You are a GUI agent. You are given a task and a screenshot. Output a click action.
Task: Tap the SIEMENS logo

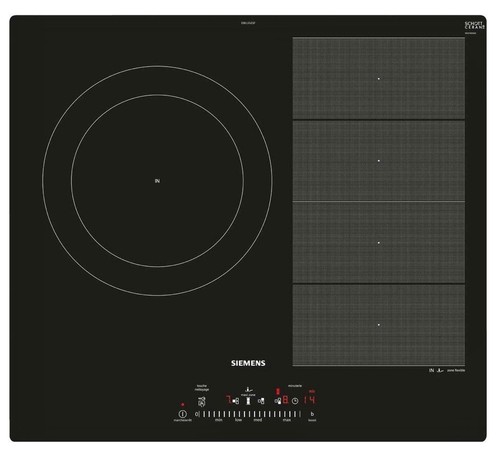tap(248, 363)
